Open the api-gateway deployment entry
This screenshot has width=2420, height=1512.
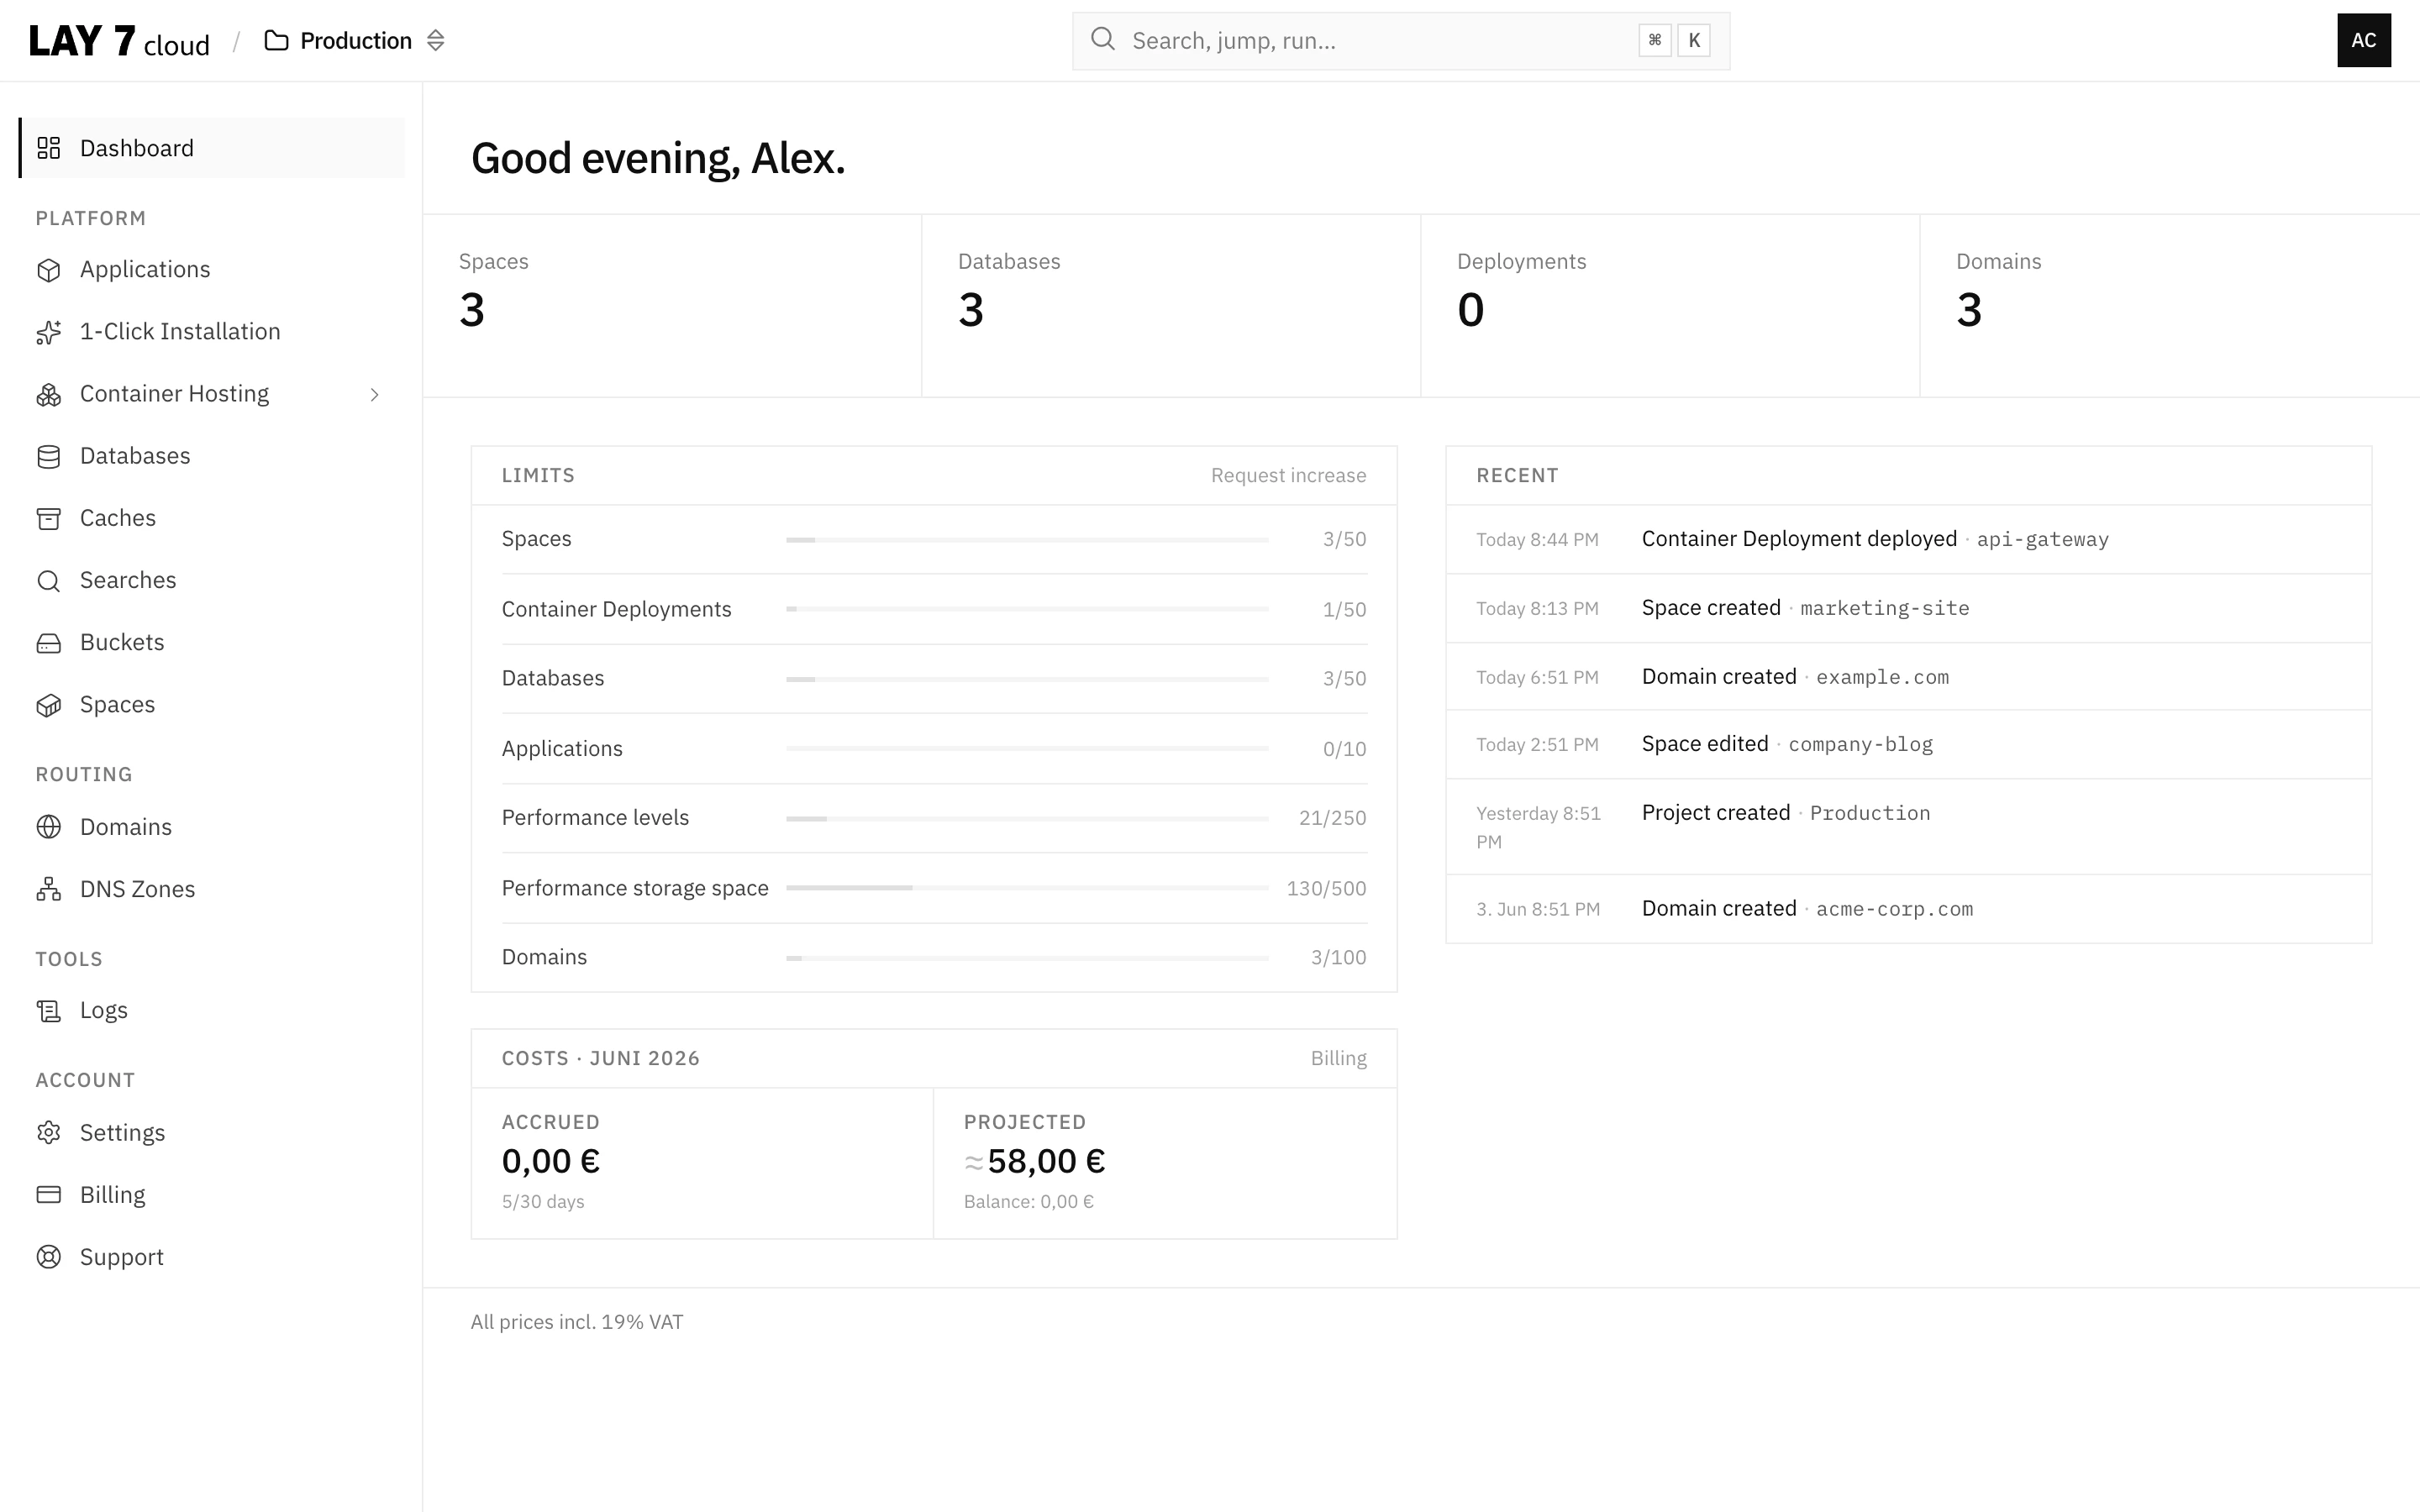pos(1908,540)
